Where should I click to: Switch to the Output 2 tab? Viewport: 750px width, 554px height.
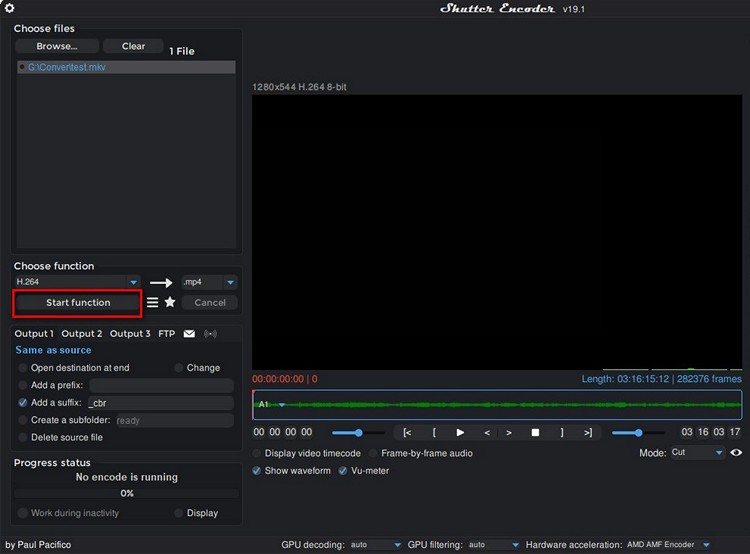(x=82, y=333)
